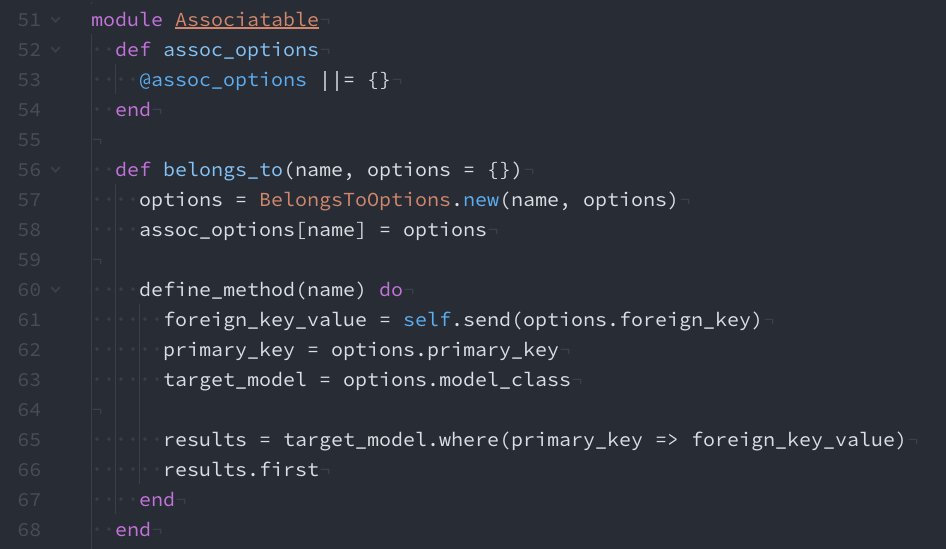Place cursor on @assoc_options instance variable
The width and height of the screenshot is (946, 549).
[x=222, y=80]
